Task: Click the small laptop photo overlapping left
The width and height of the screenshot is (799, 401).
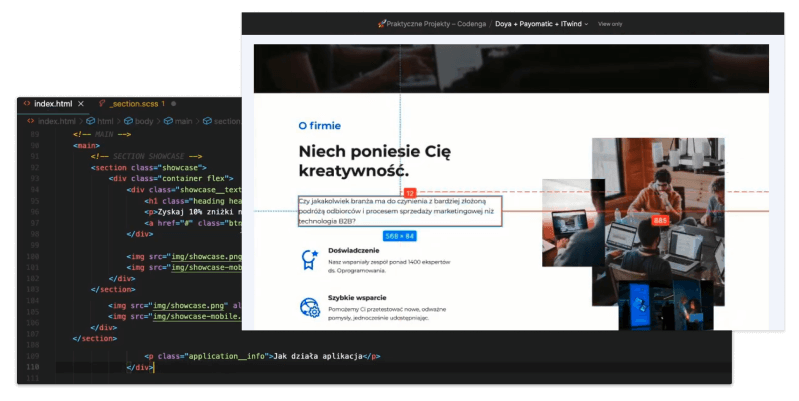Action: 573,223
